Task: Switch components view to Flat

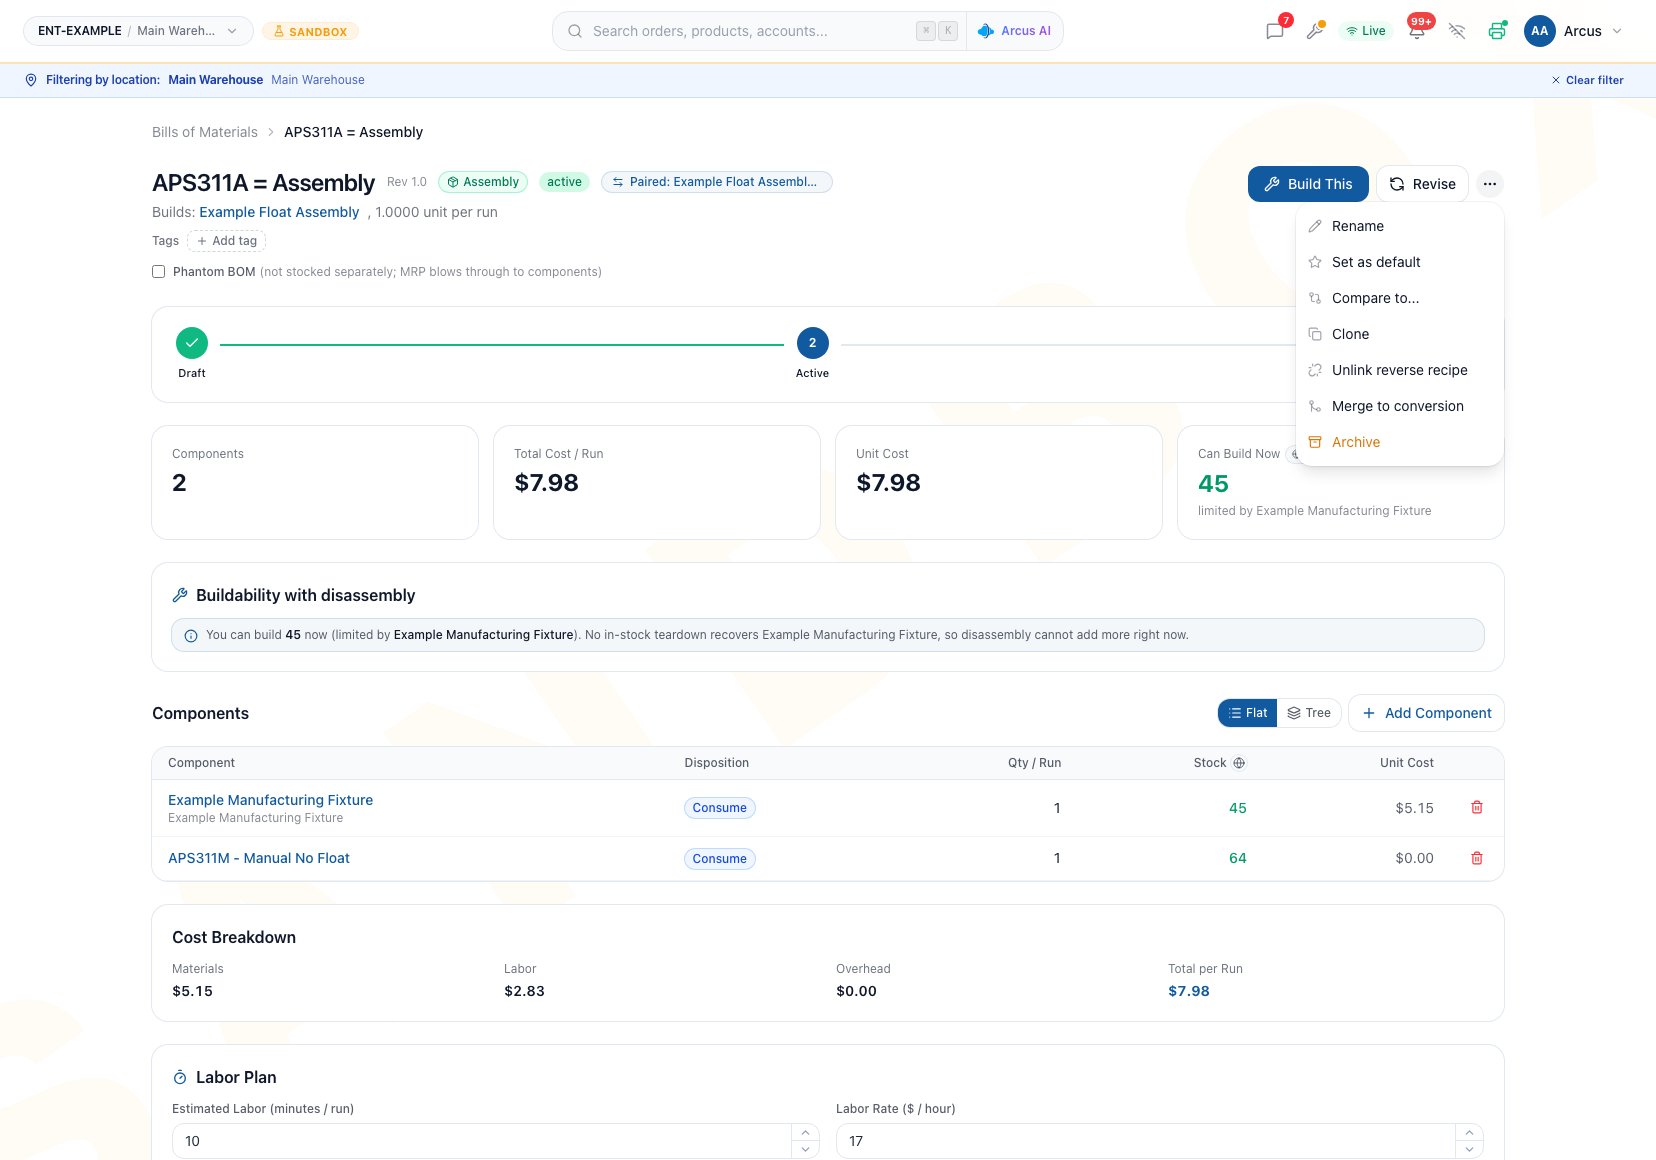Action: (x=1248, y=713)
